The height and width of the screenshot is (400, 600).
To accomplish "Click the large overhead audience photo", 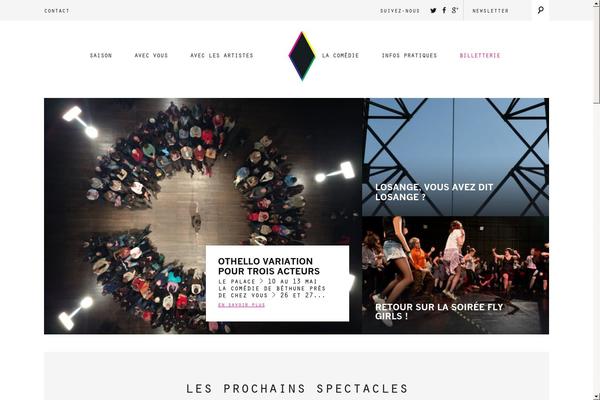I will pos(203,216).
